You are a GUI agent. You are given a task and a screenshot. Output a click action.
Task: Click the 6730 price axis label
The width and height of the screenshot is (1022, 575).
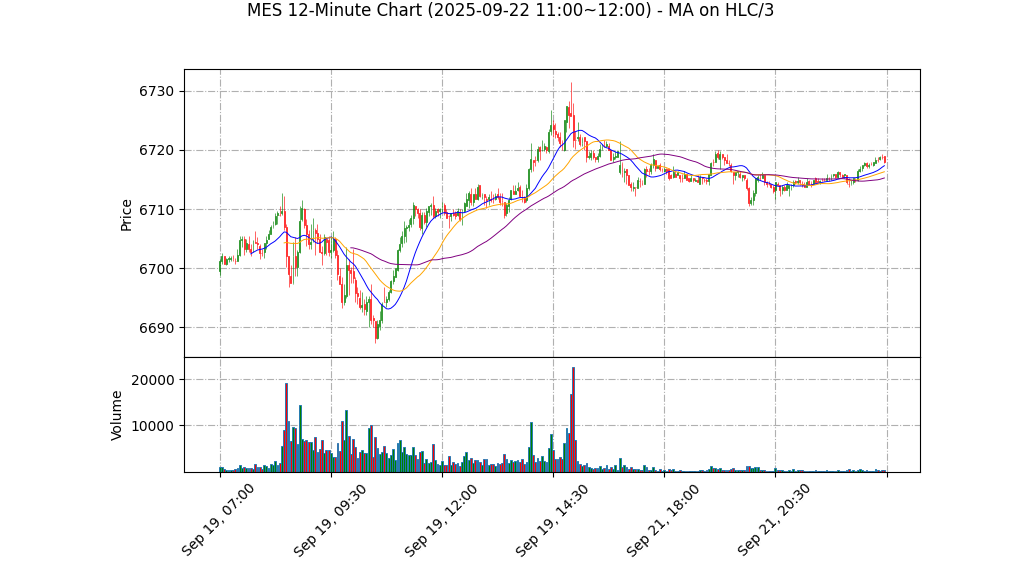[x=156, y=91]
